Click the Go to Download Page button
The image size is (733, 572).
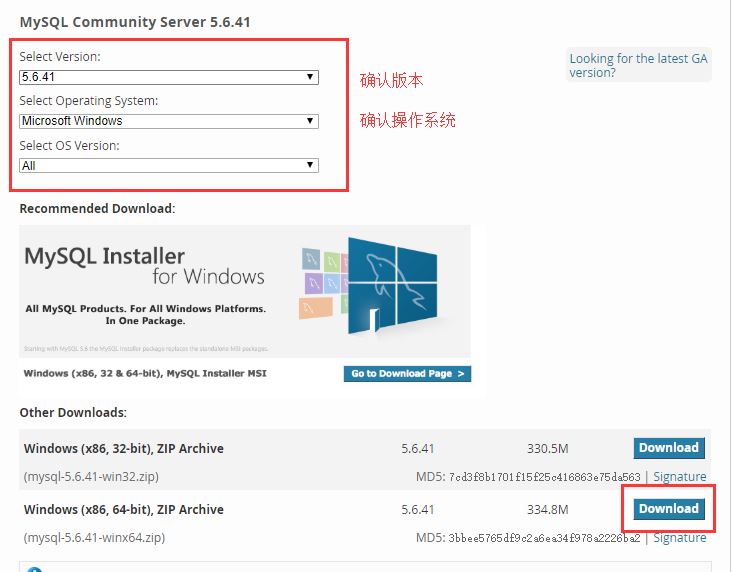407,373
